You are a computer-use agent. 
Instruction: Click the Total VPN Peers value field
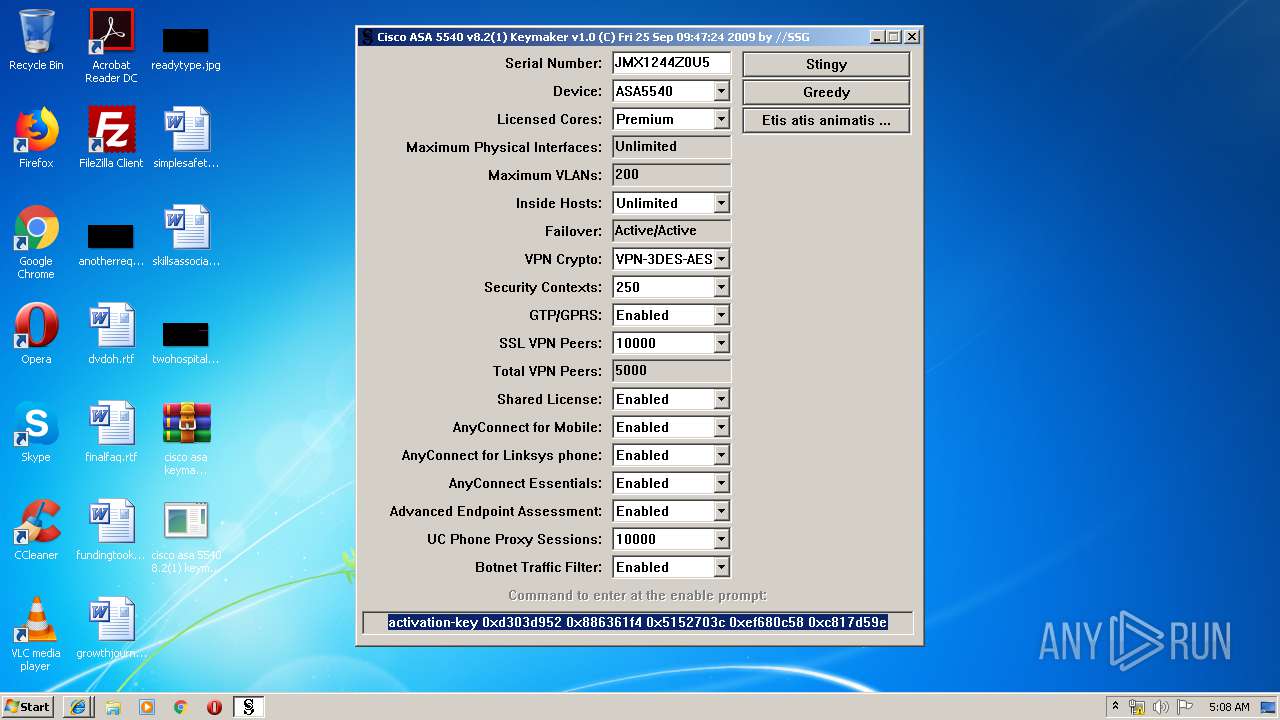tap(671, 371)
